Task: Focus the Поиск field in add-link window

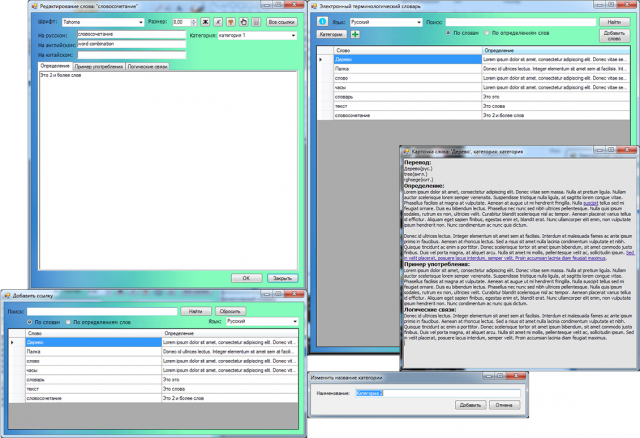Action: tap(102, 311)
